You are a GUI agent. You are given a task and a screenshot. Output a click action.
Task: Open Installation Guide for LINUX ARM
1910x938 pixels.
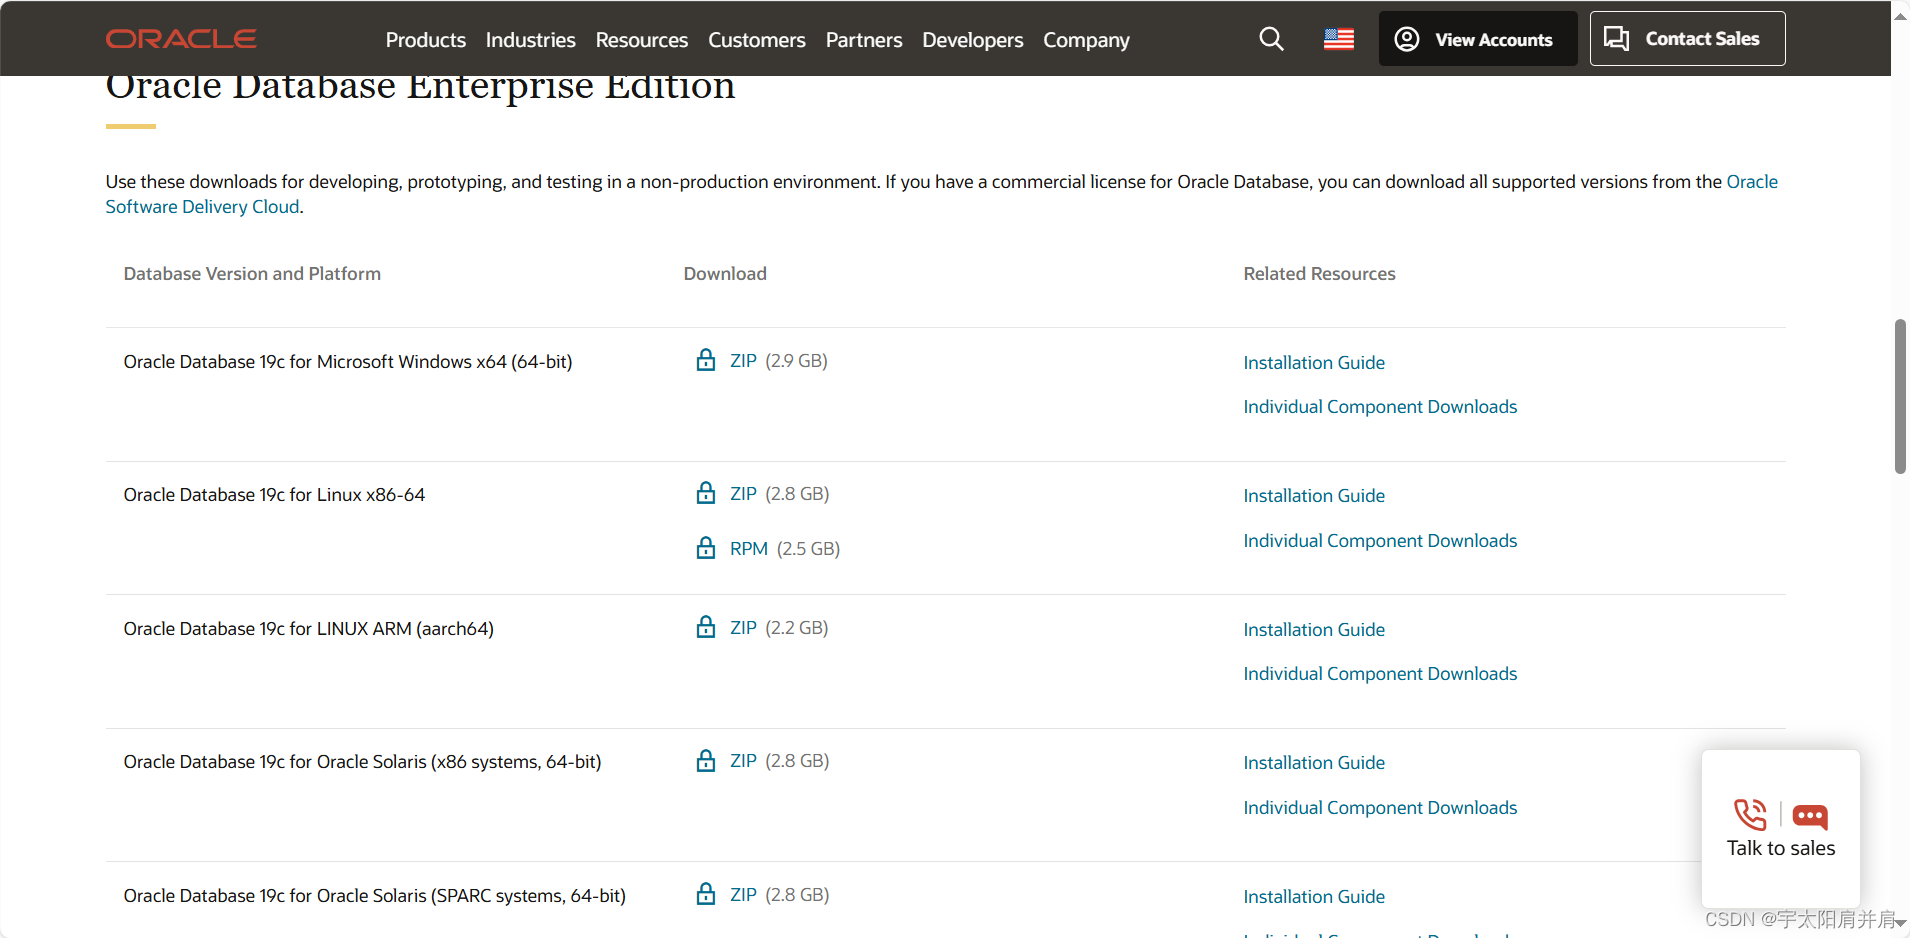coord(1314,630)
